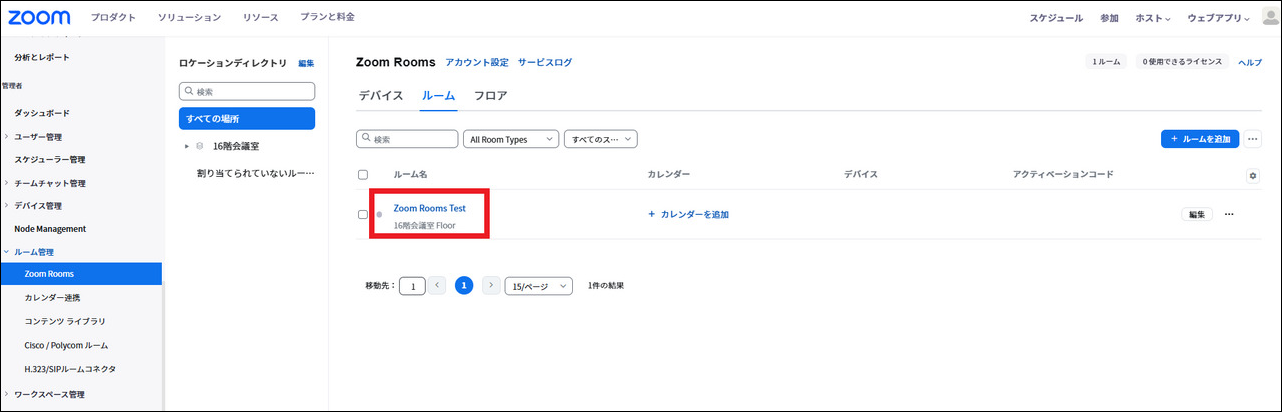1282x412 pixels.
Task: Click the ヘルプ link
Action: click(x=1250, y=62)
